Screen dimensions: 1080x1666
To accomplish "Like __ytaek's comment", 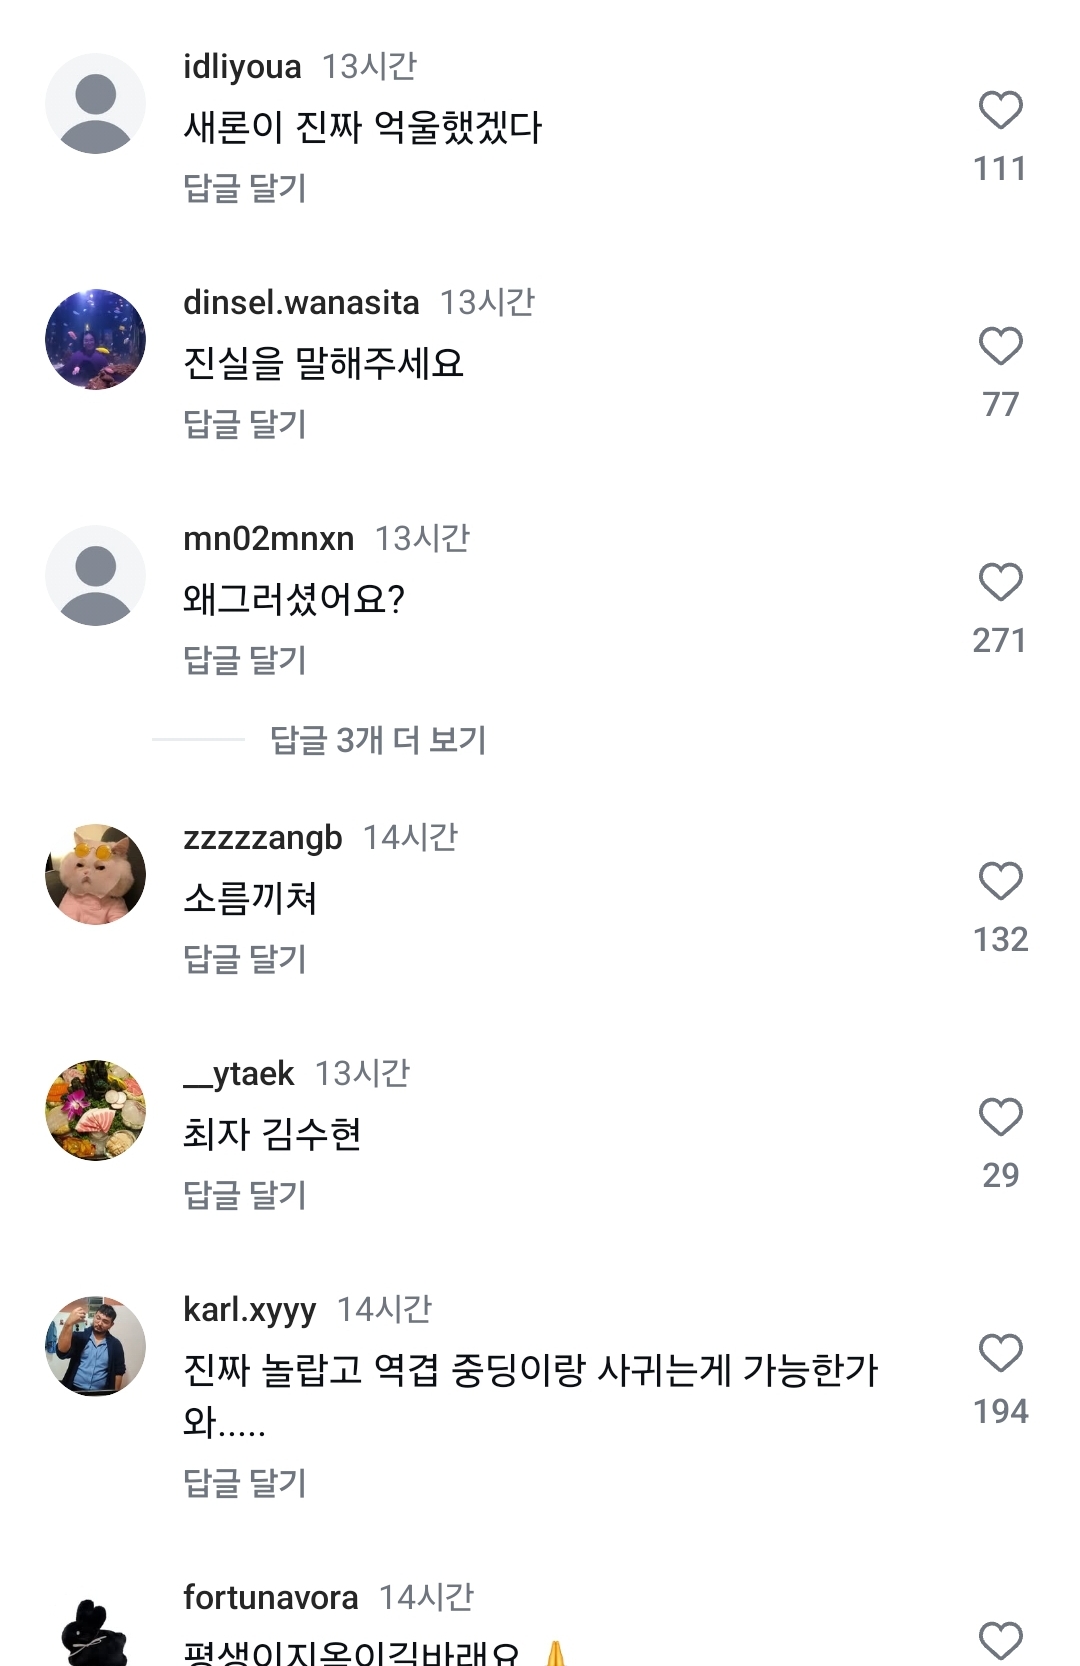I will click(1000, 1117).
